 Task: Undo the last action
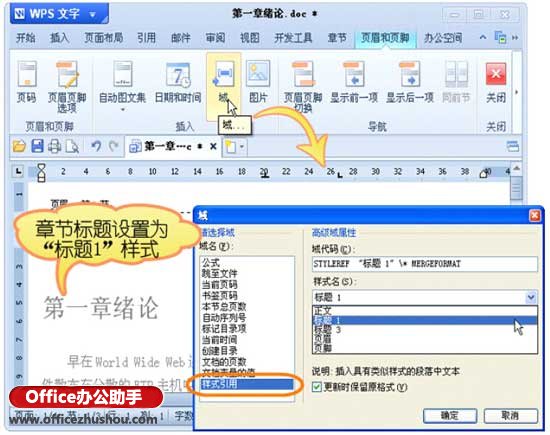pos(96,146)
